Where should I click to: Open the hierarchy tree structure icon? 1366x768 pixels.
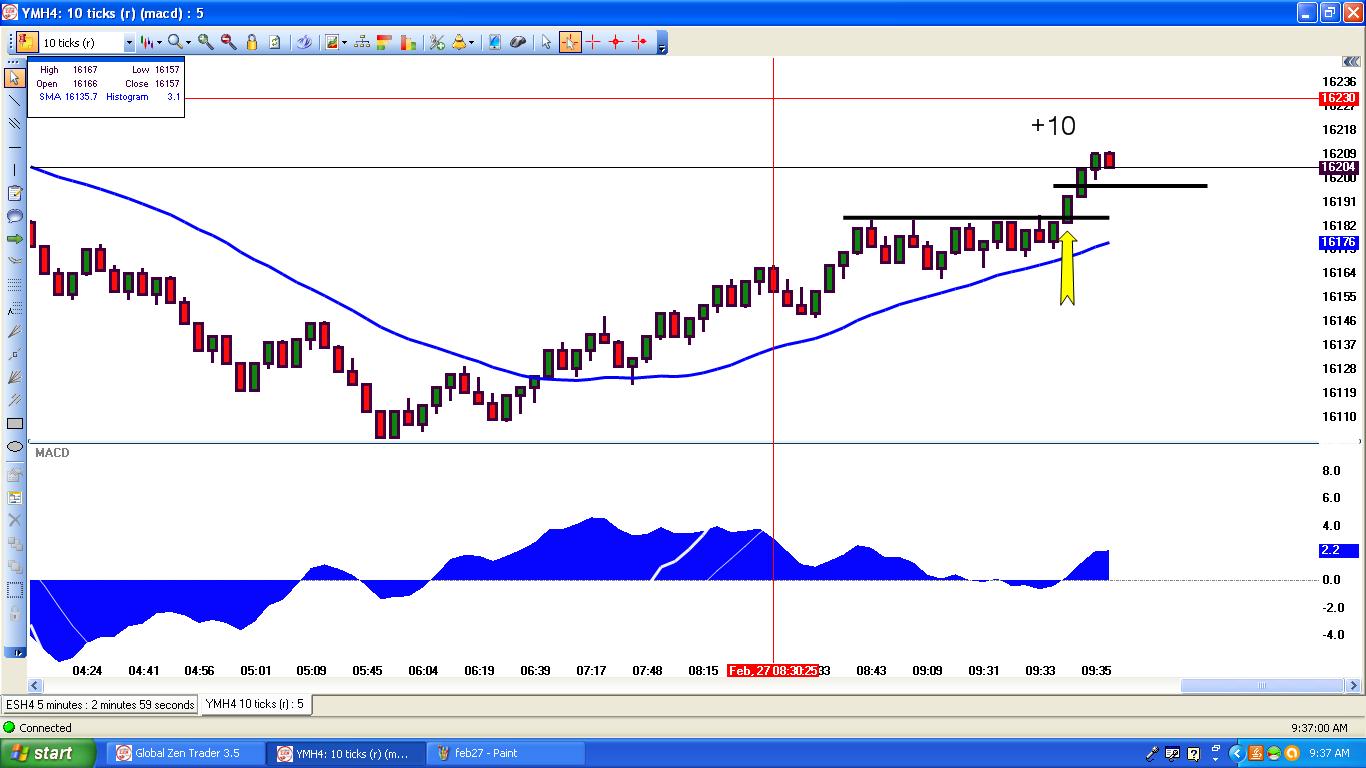(x=362, y=42)
